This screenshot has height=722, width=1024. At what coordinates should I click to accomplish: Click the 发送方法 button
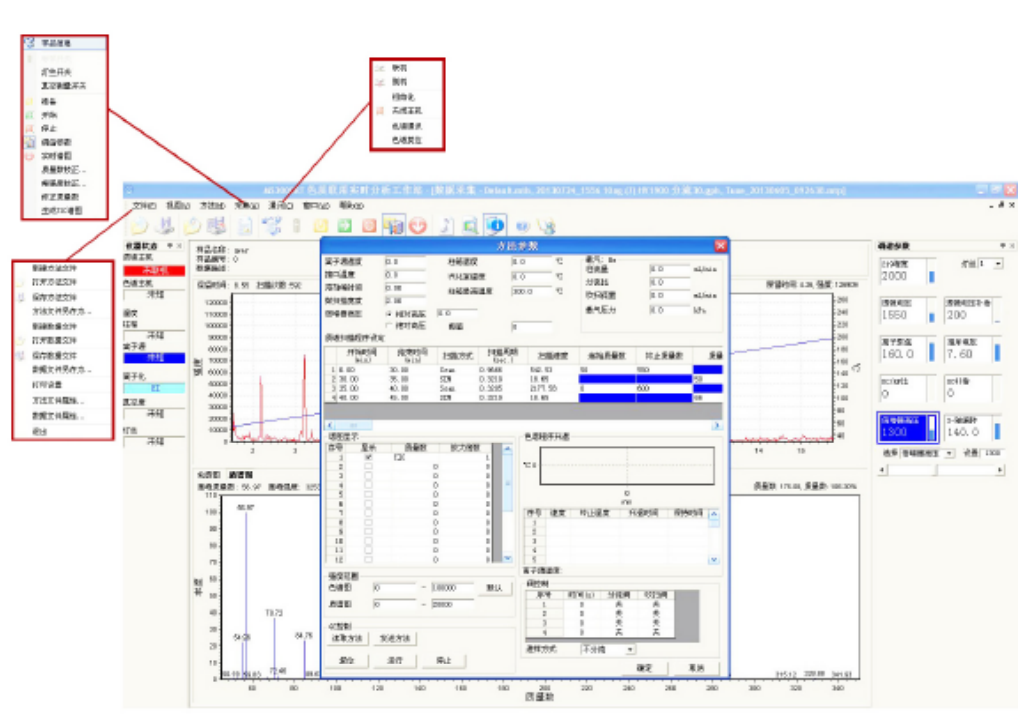coord(397,638)
